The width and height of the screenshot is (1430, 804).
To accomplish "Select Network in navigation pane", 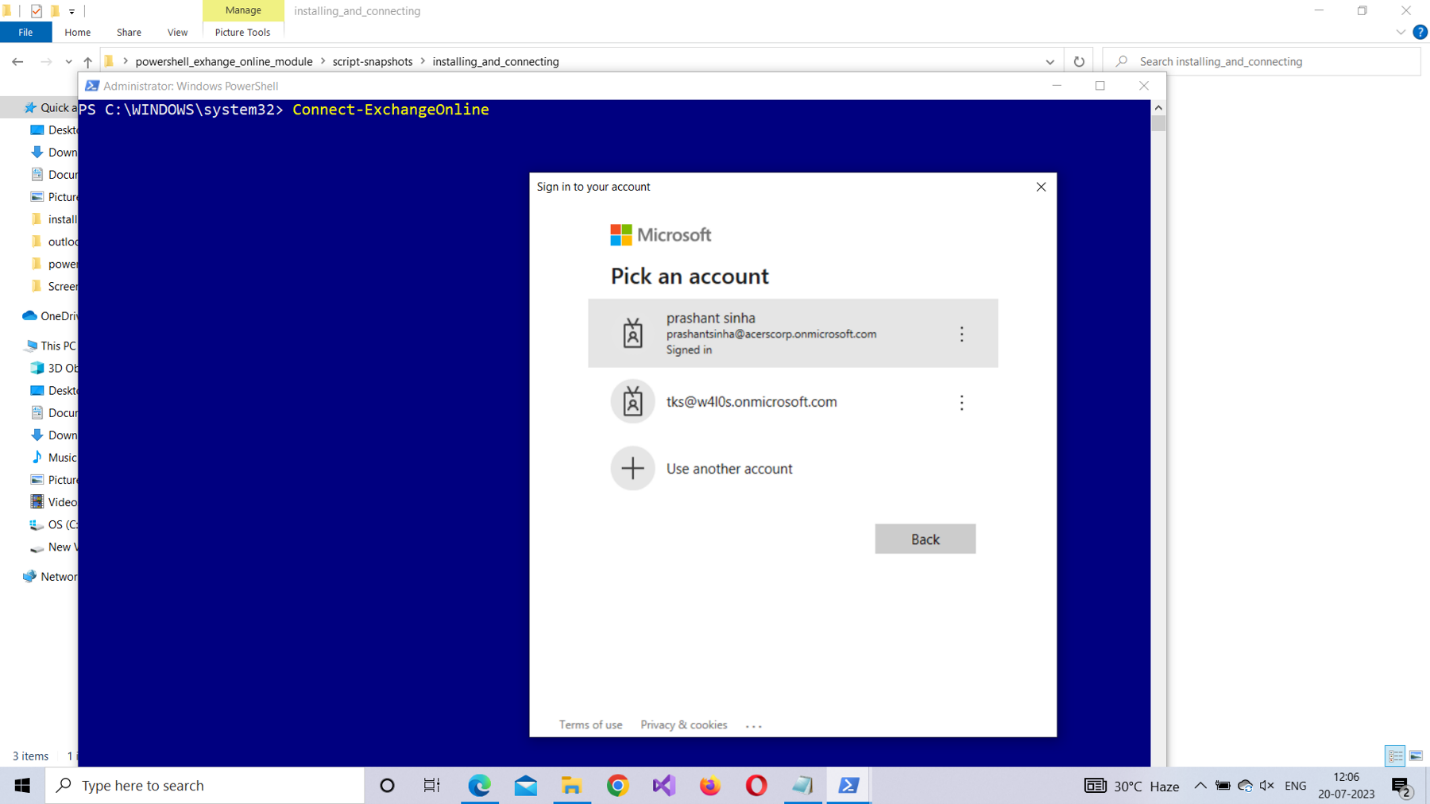I will (x=50, y=576).
